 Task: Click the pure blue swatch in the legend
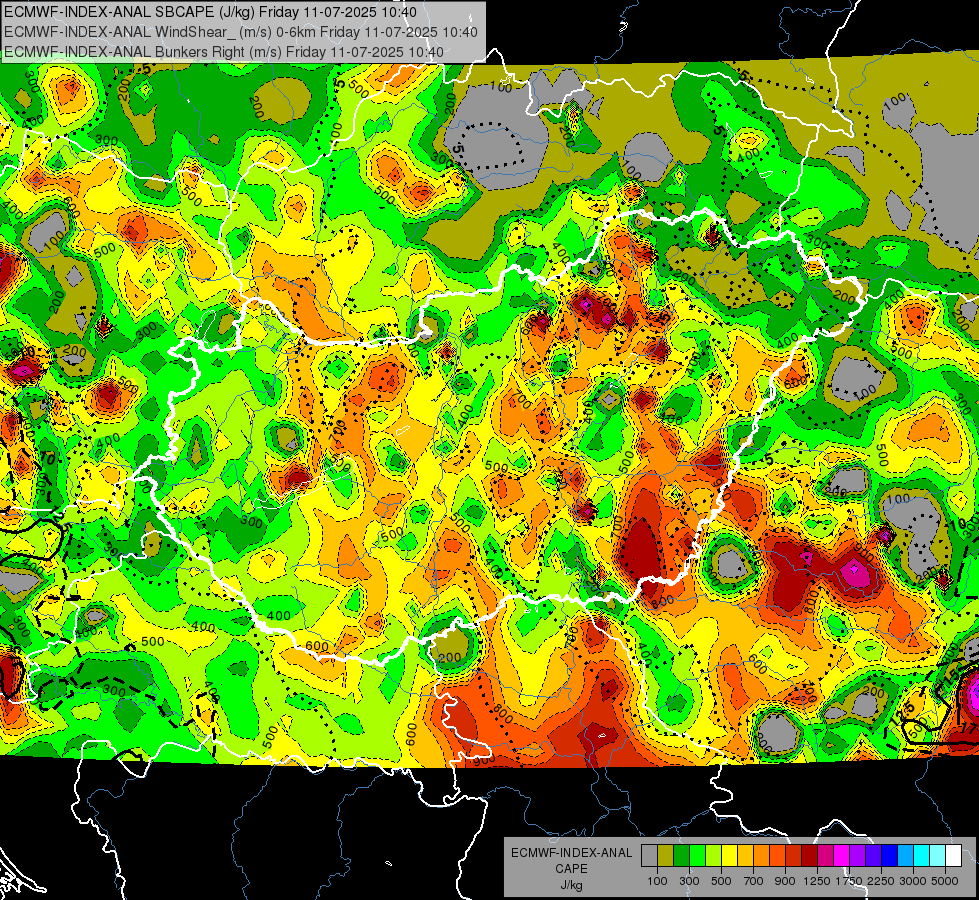(889, 855)
